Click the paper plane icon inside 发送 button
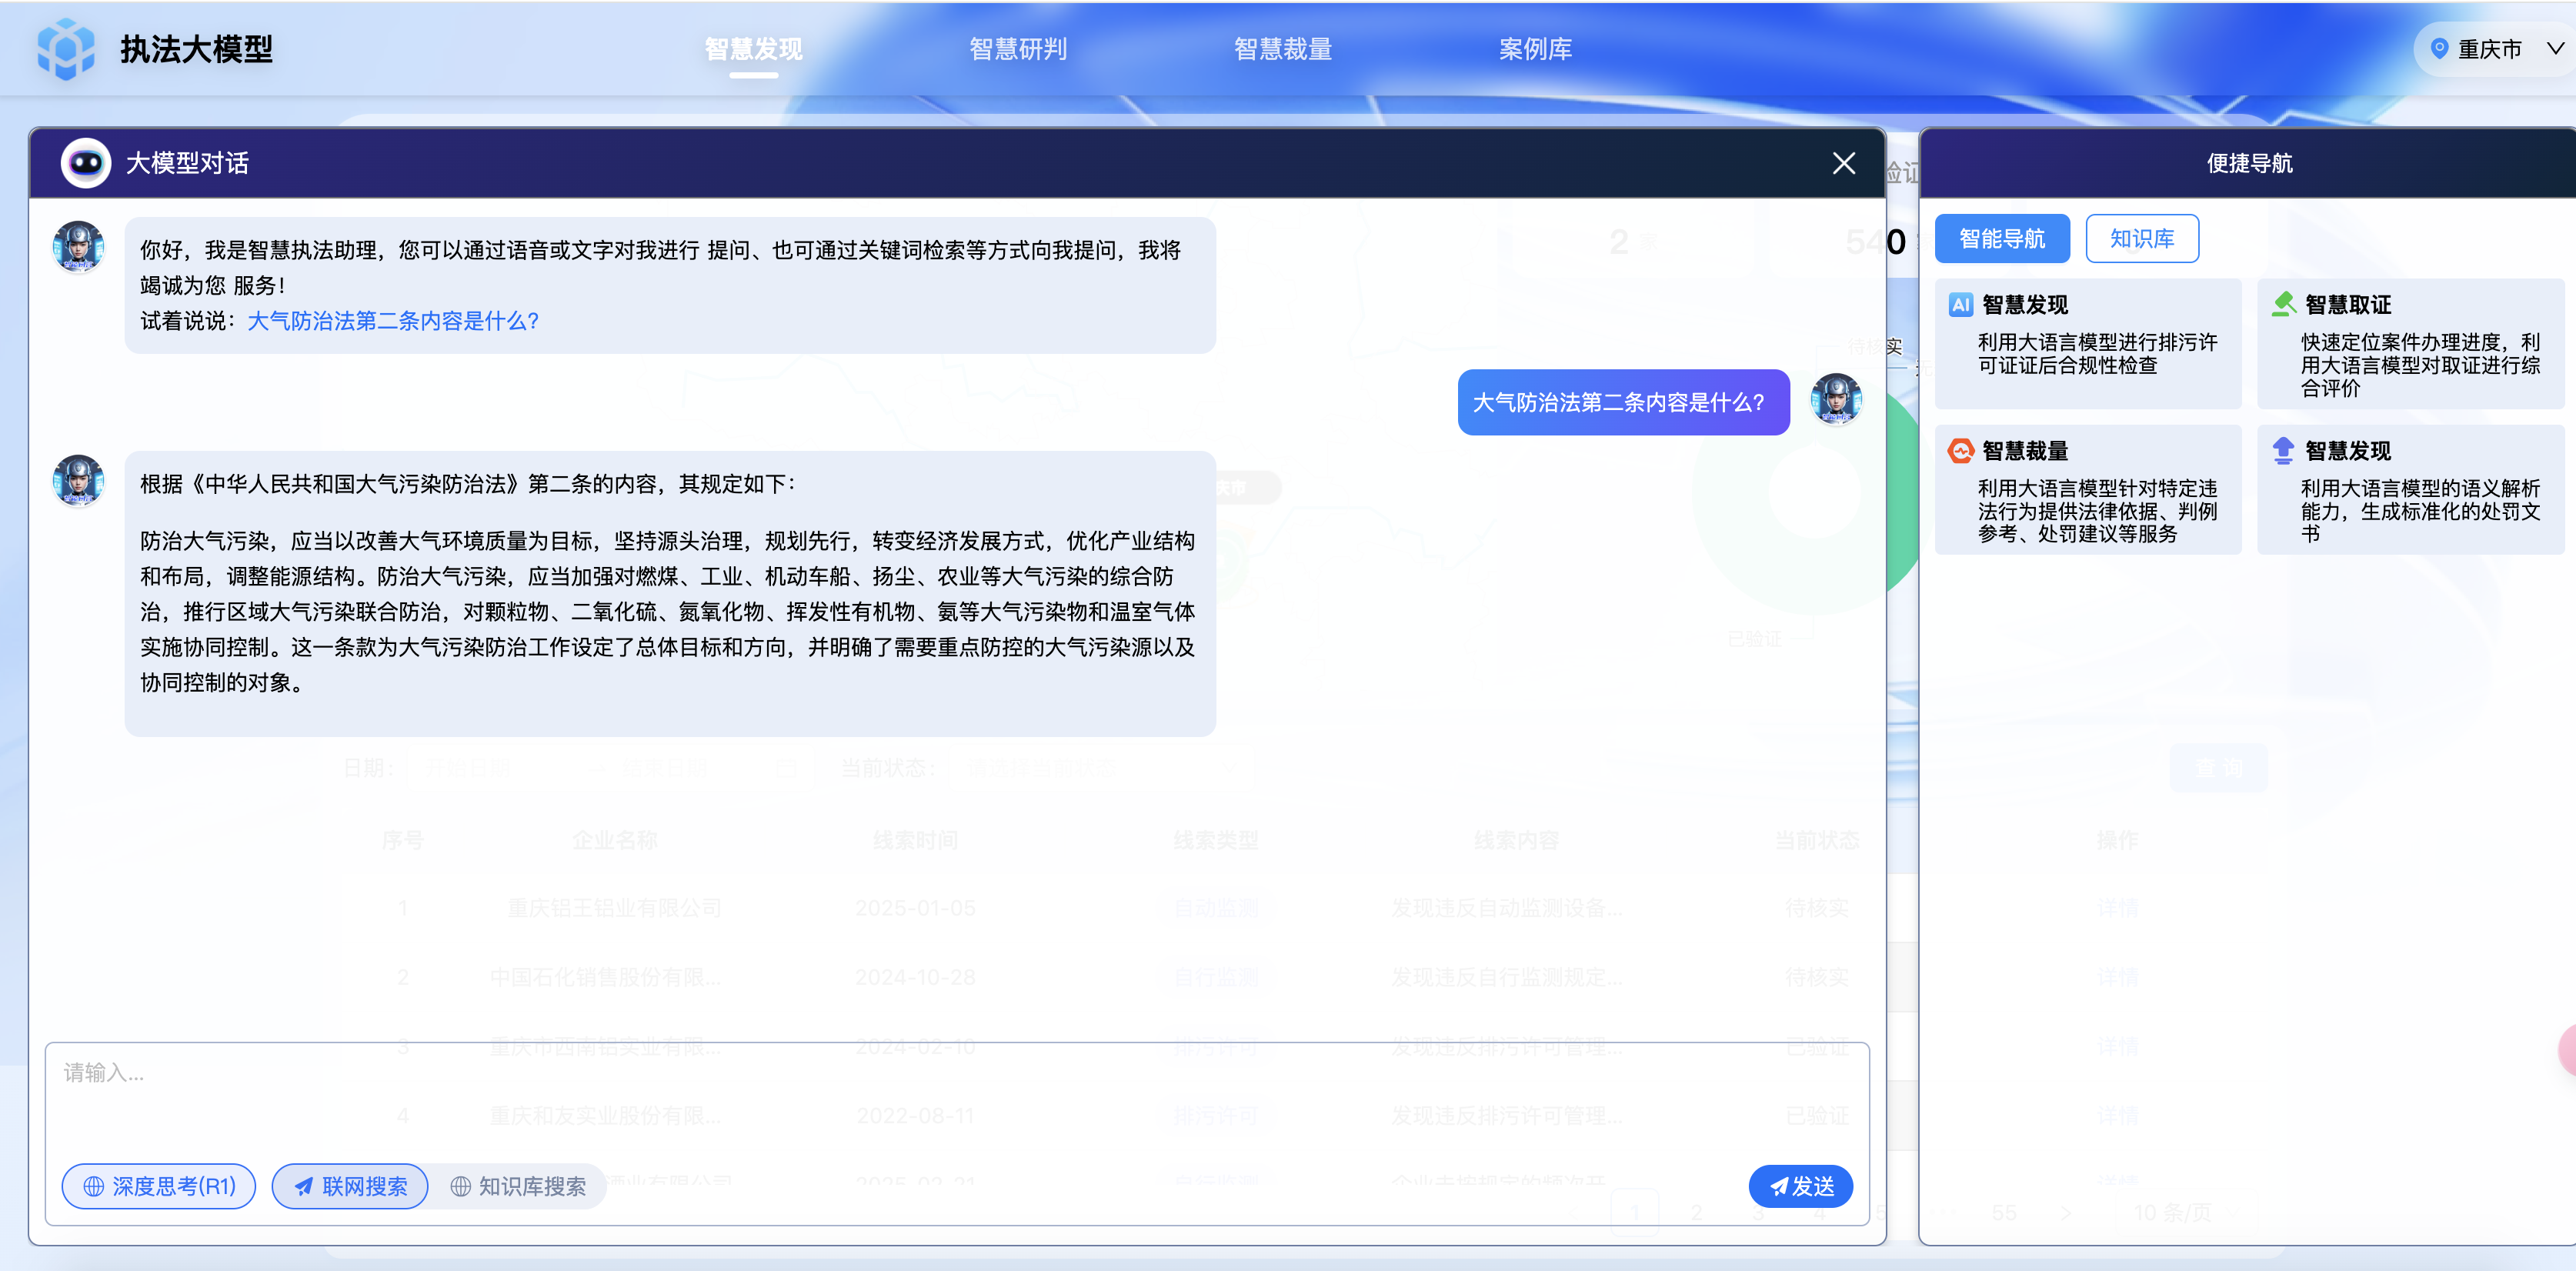The image size is (2576, 1271). (x=1779, y=1186)
